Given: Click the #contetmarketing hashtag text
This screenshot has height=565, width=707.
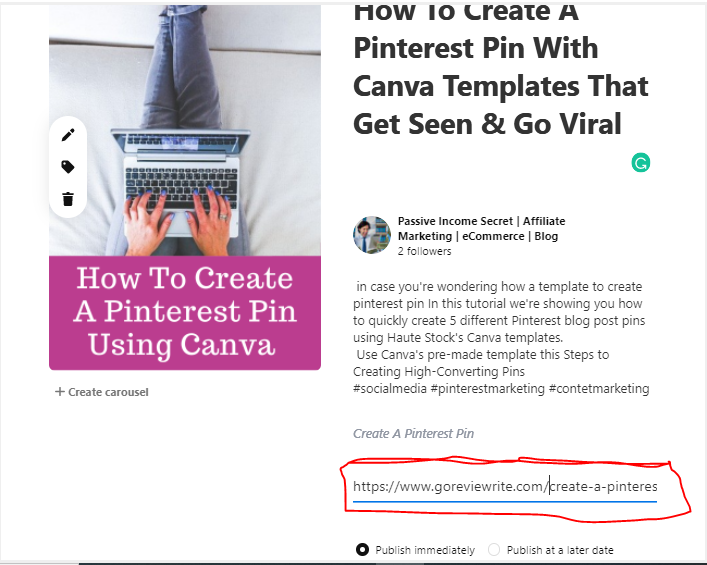Looking at the screenshot, I should [x=599, y=389].
